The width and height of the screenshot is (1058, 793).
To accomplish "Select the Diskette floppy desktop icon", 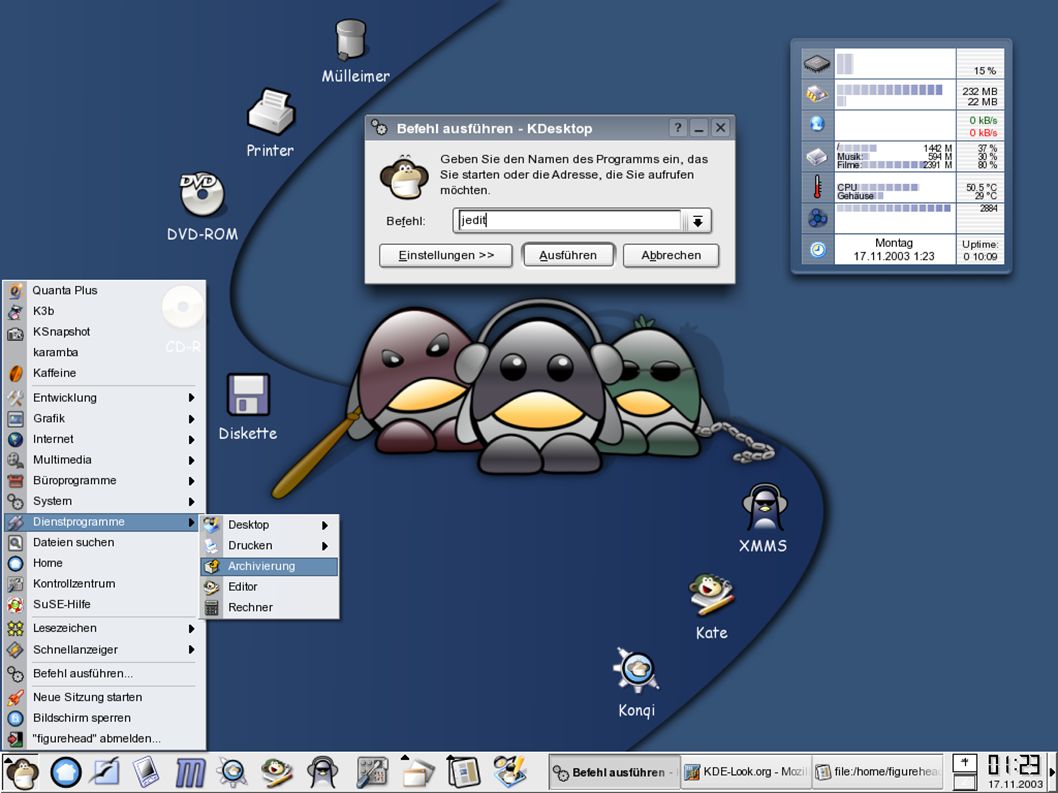I will (x=248, y=395).
